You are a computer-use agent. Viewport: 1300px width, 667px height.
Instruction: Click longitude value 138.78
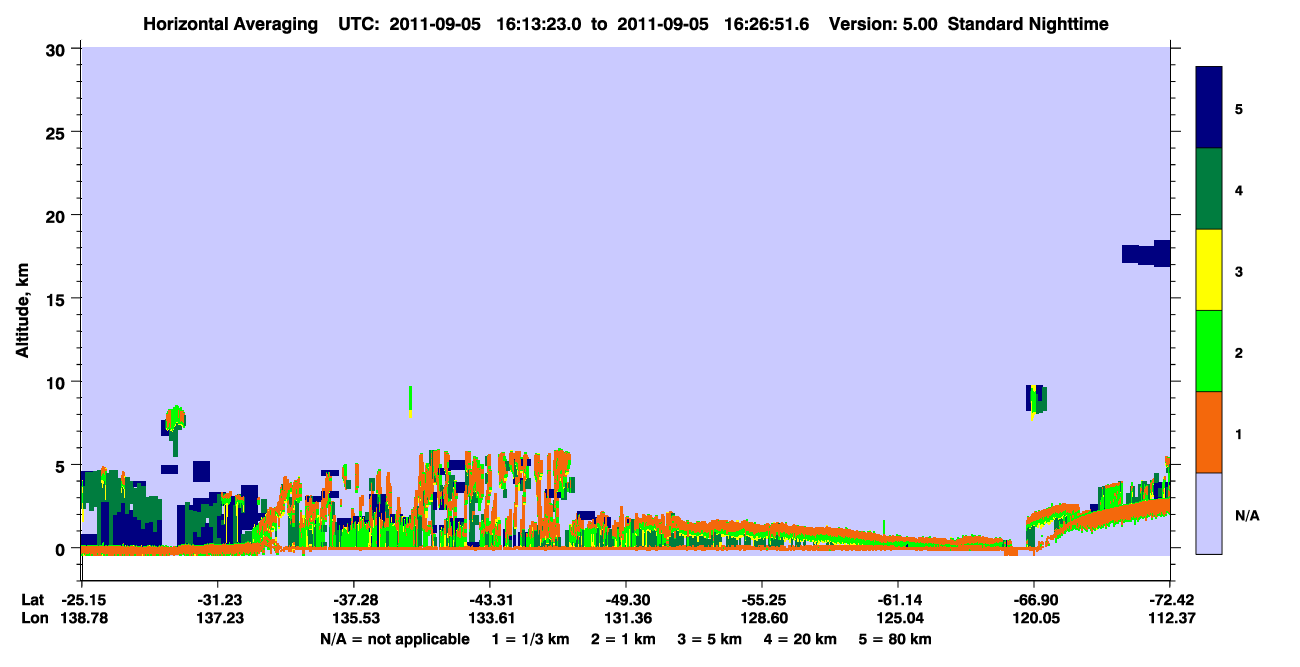point(82,618)
